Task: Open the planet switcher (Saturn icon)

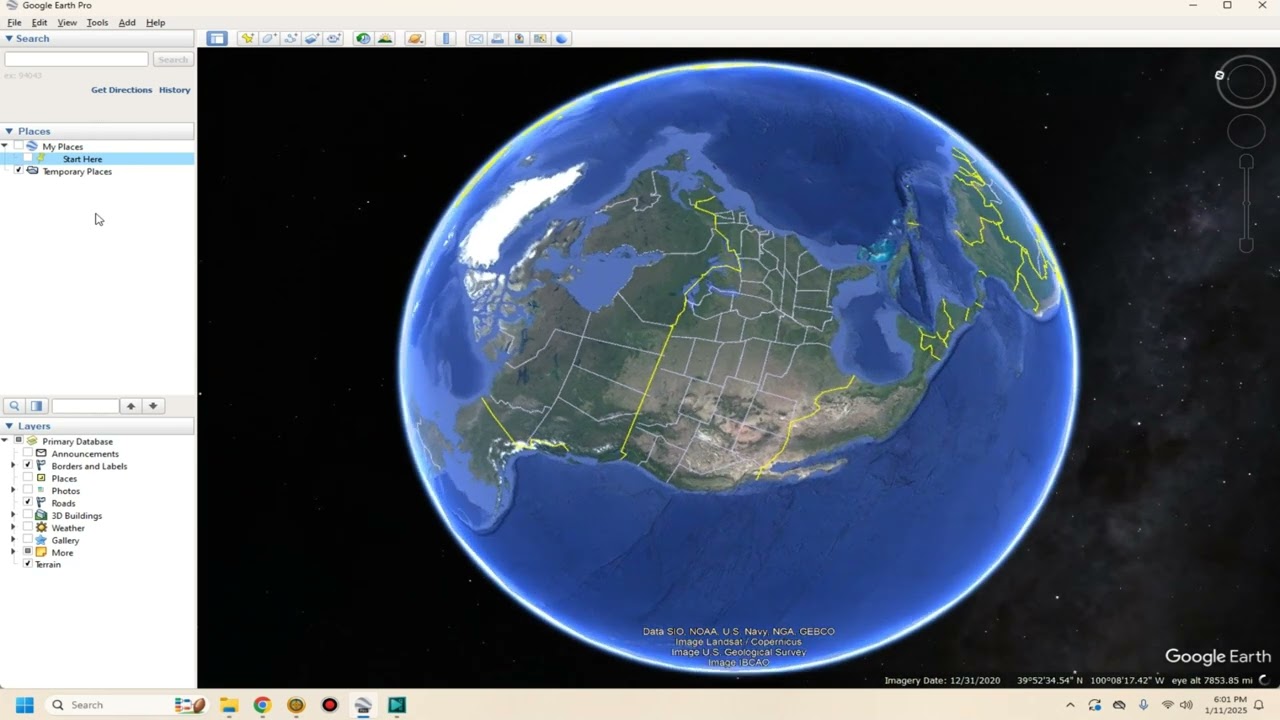Action: point(416,38)
